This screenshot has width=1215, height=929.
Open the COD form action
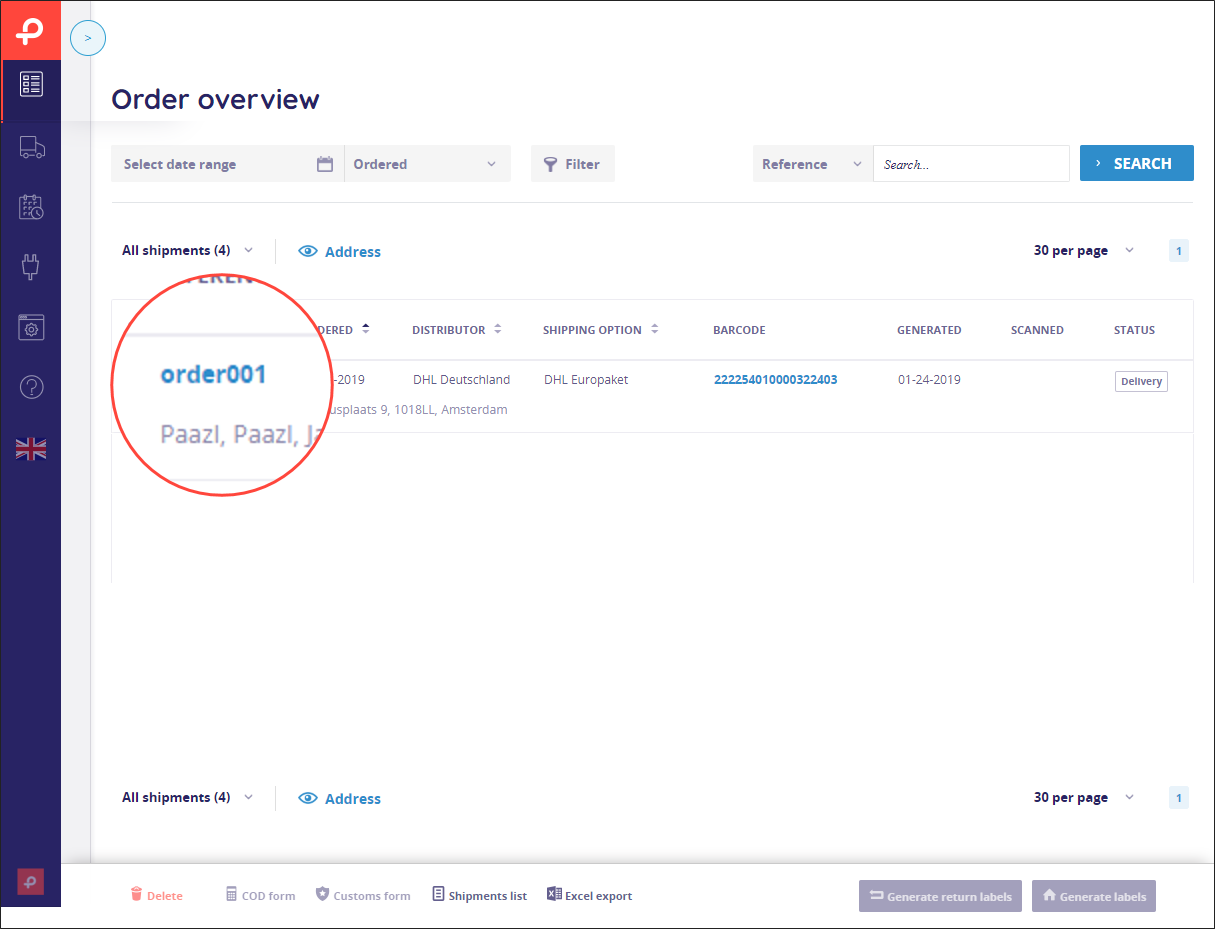tap(260, 895)
